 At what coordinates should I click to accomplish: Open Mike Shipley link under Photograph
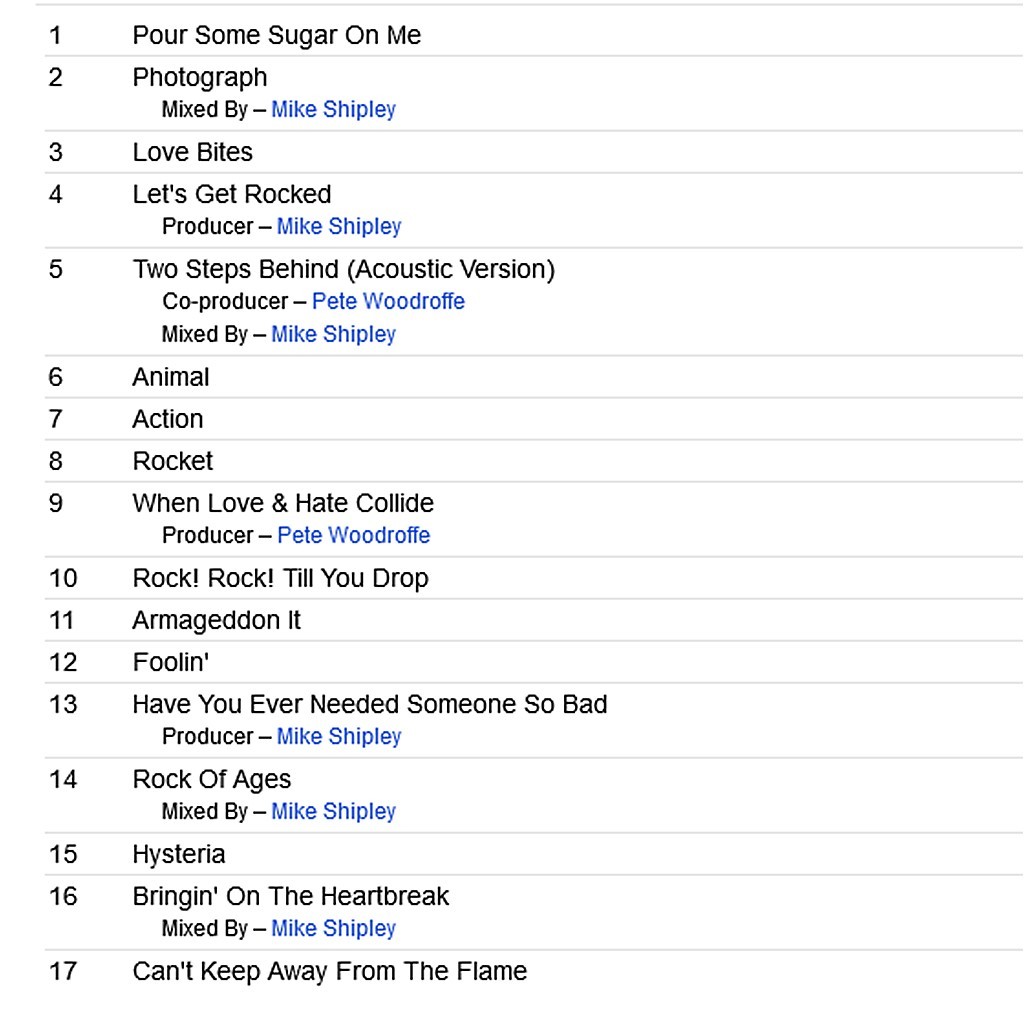coord(333,110)
